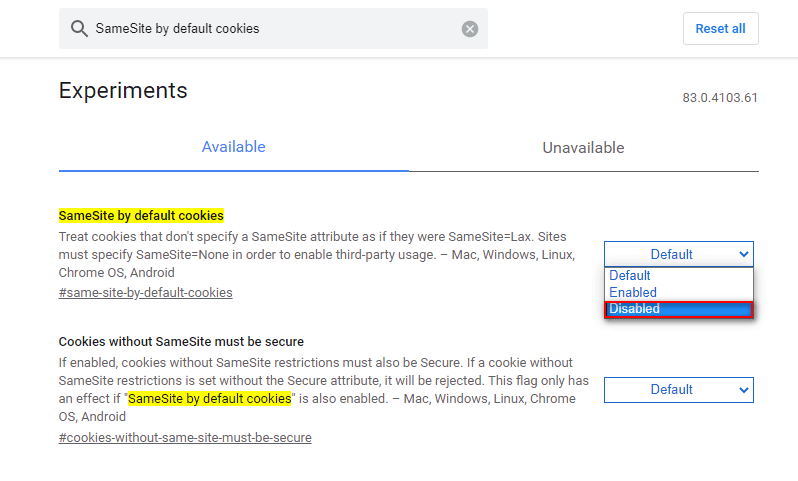The image size is (798, 481).
Task: Click the SameSite by default cookies flag title
Action: click(x=141, y=216)
